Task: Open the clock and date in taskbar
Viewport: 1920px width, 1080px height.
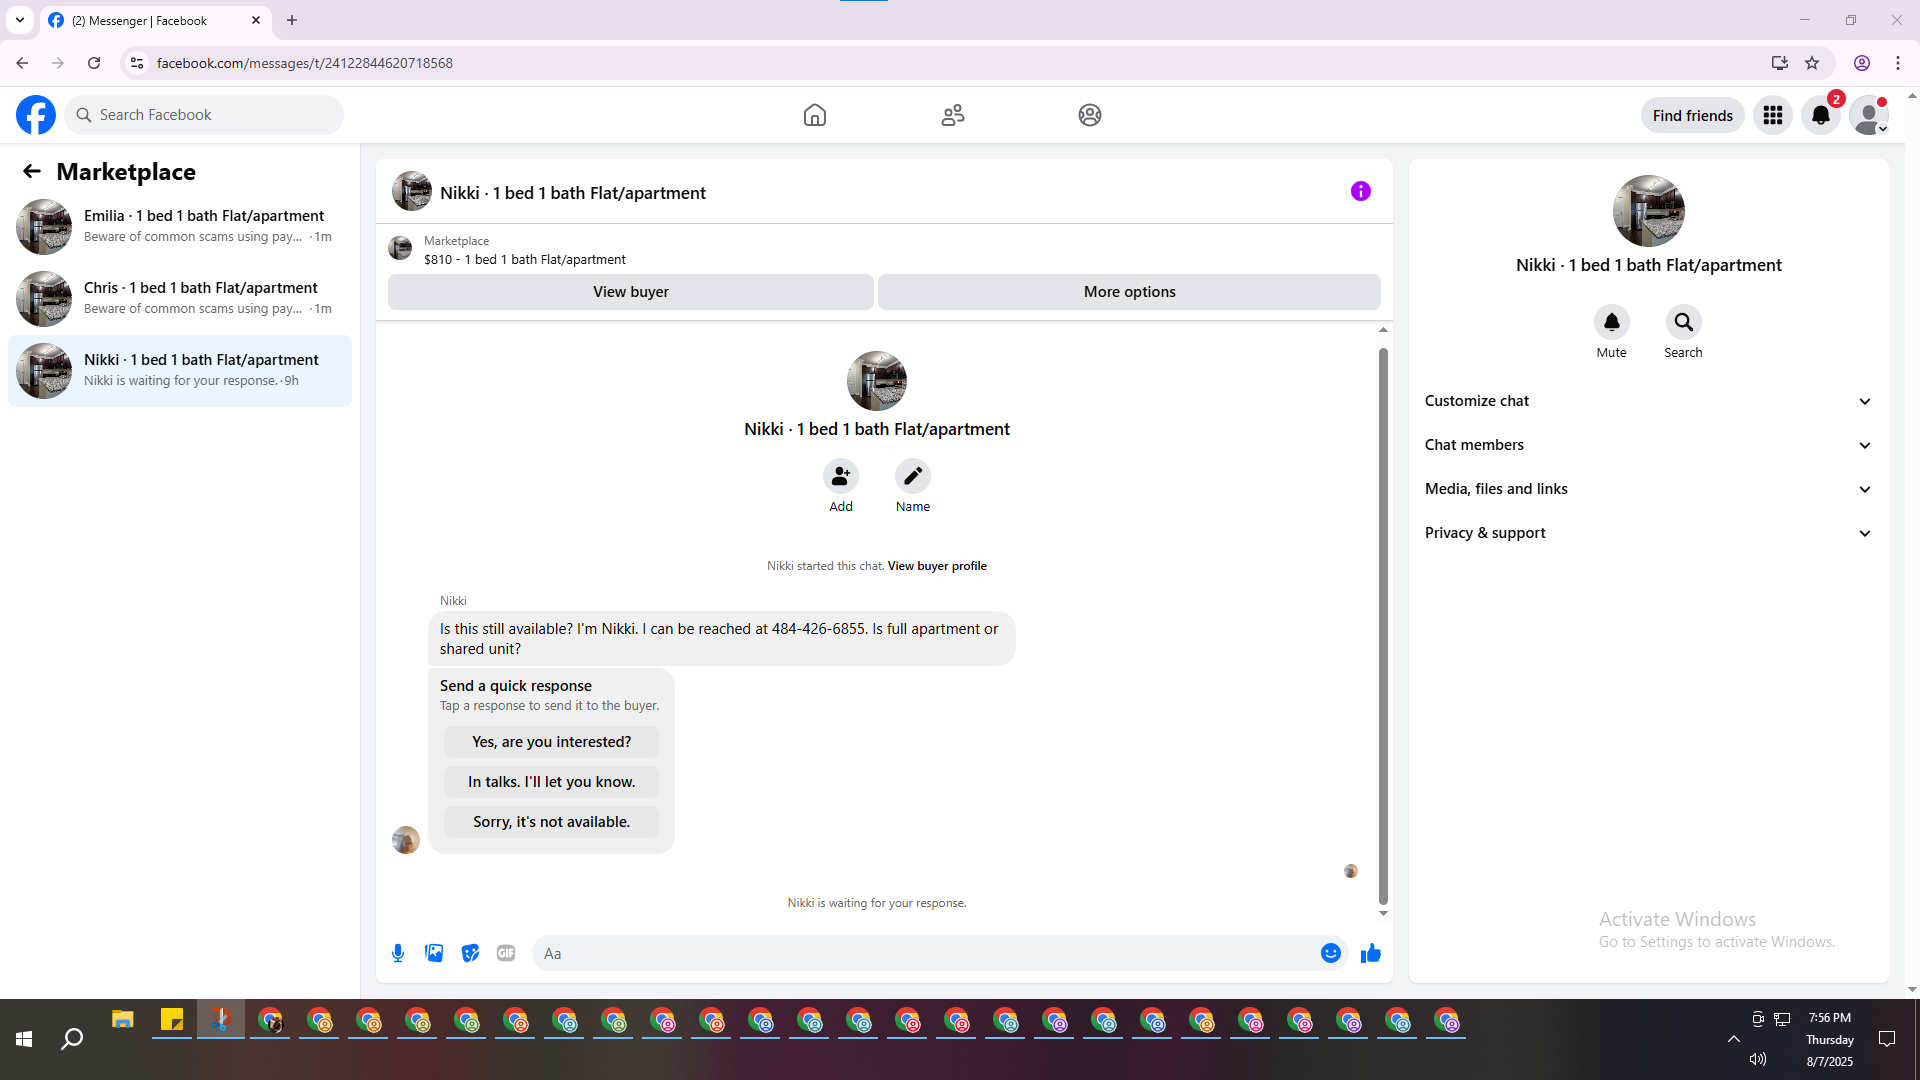Action: [x=1830, y=1039]
